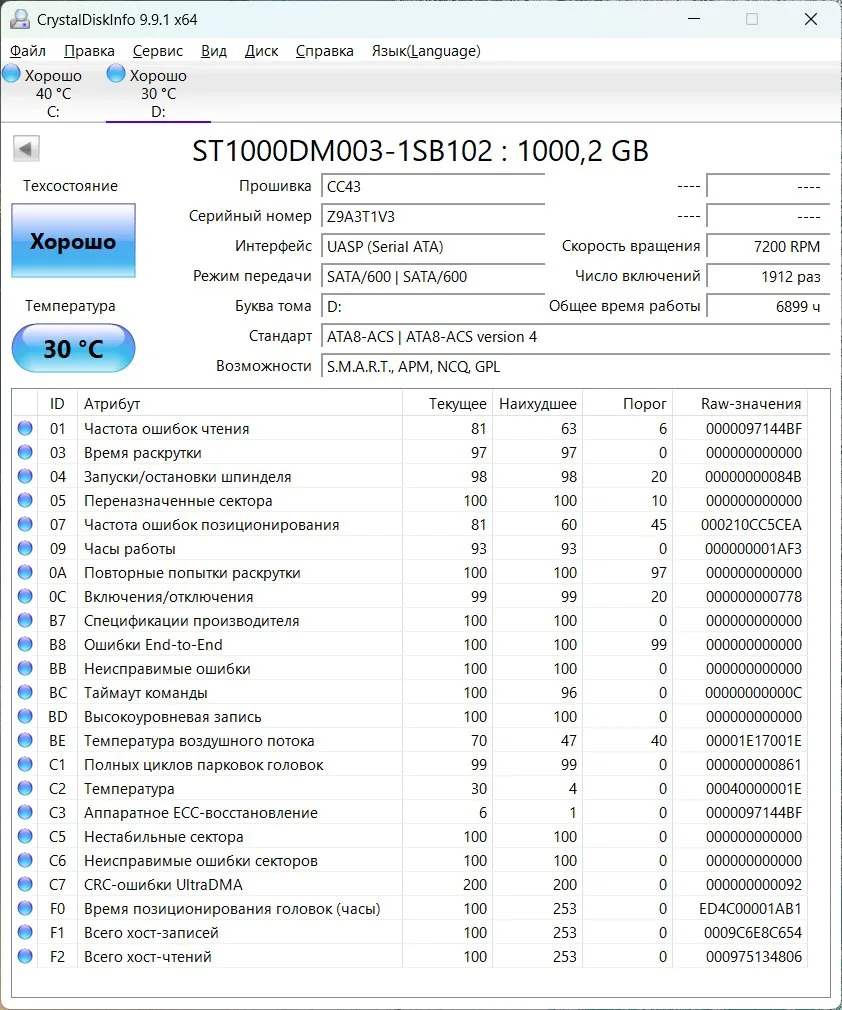
Task: Open the Вид menu
Action: click(213, 51)
